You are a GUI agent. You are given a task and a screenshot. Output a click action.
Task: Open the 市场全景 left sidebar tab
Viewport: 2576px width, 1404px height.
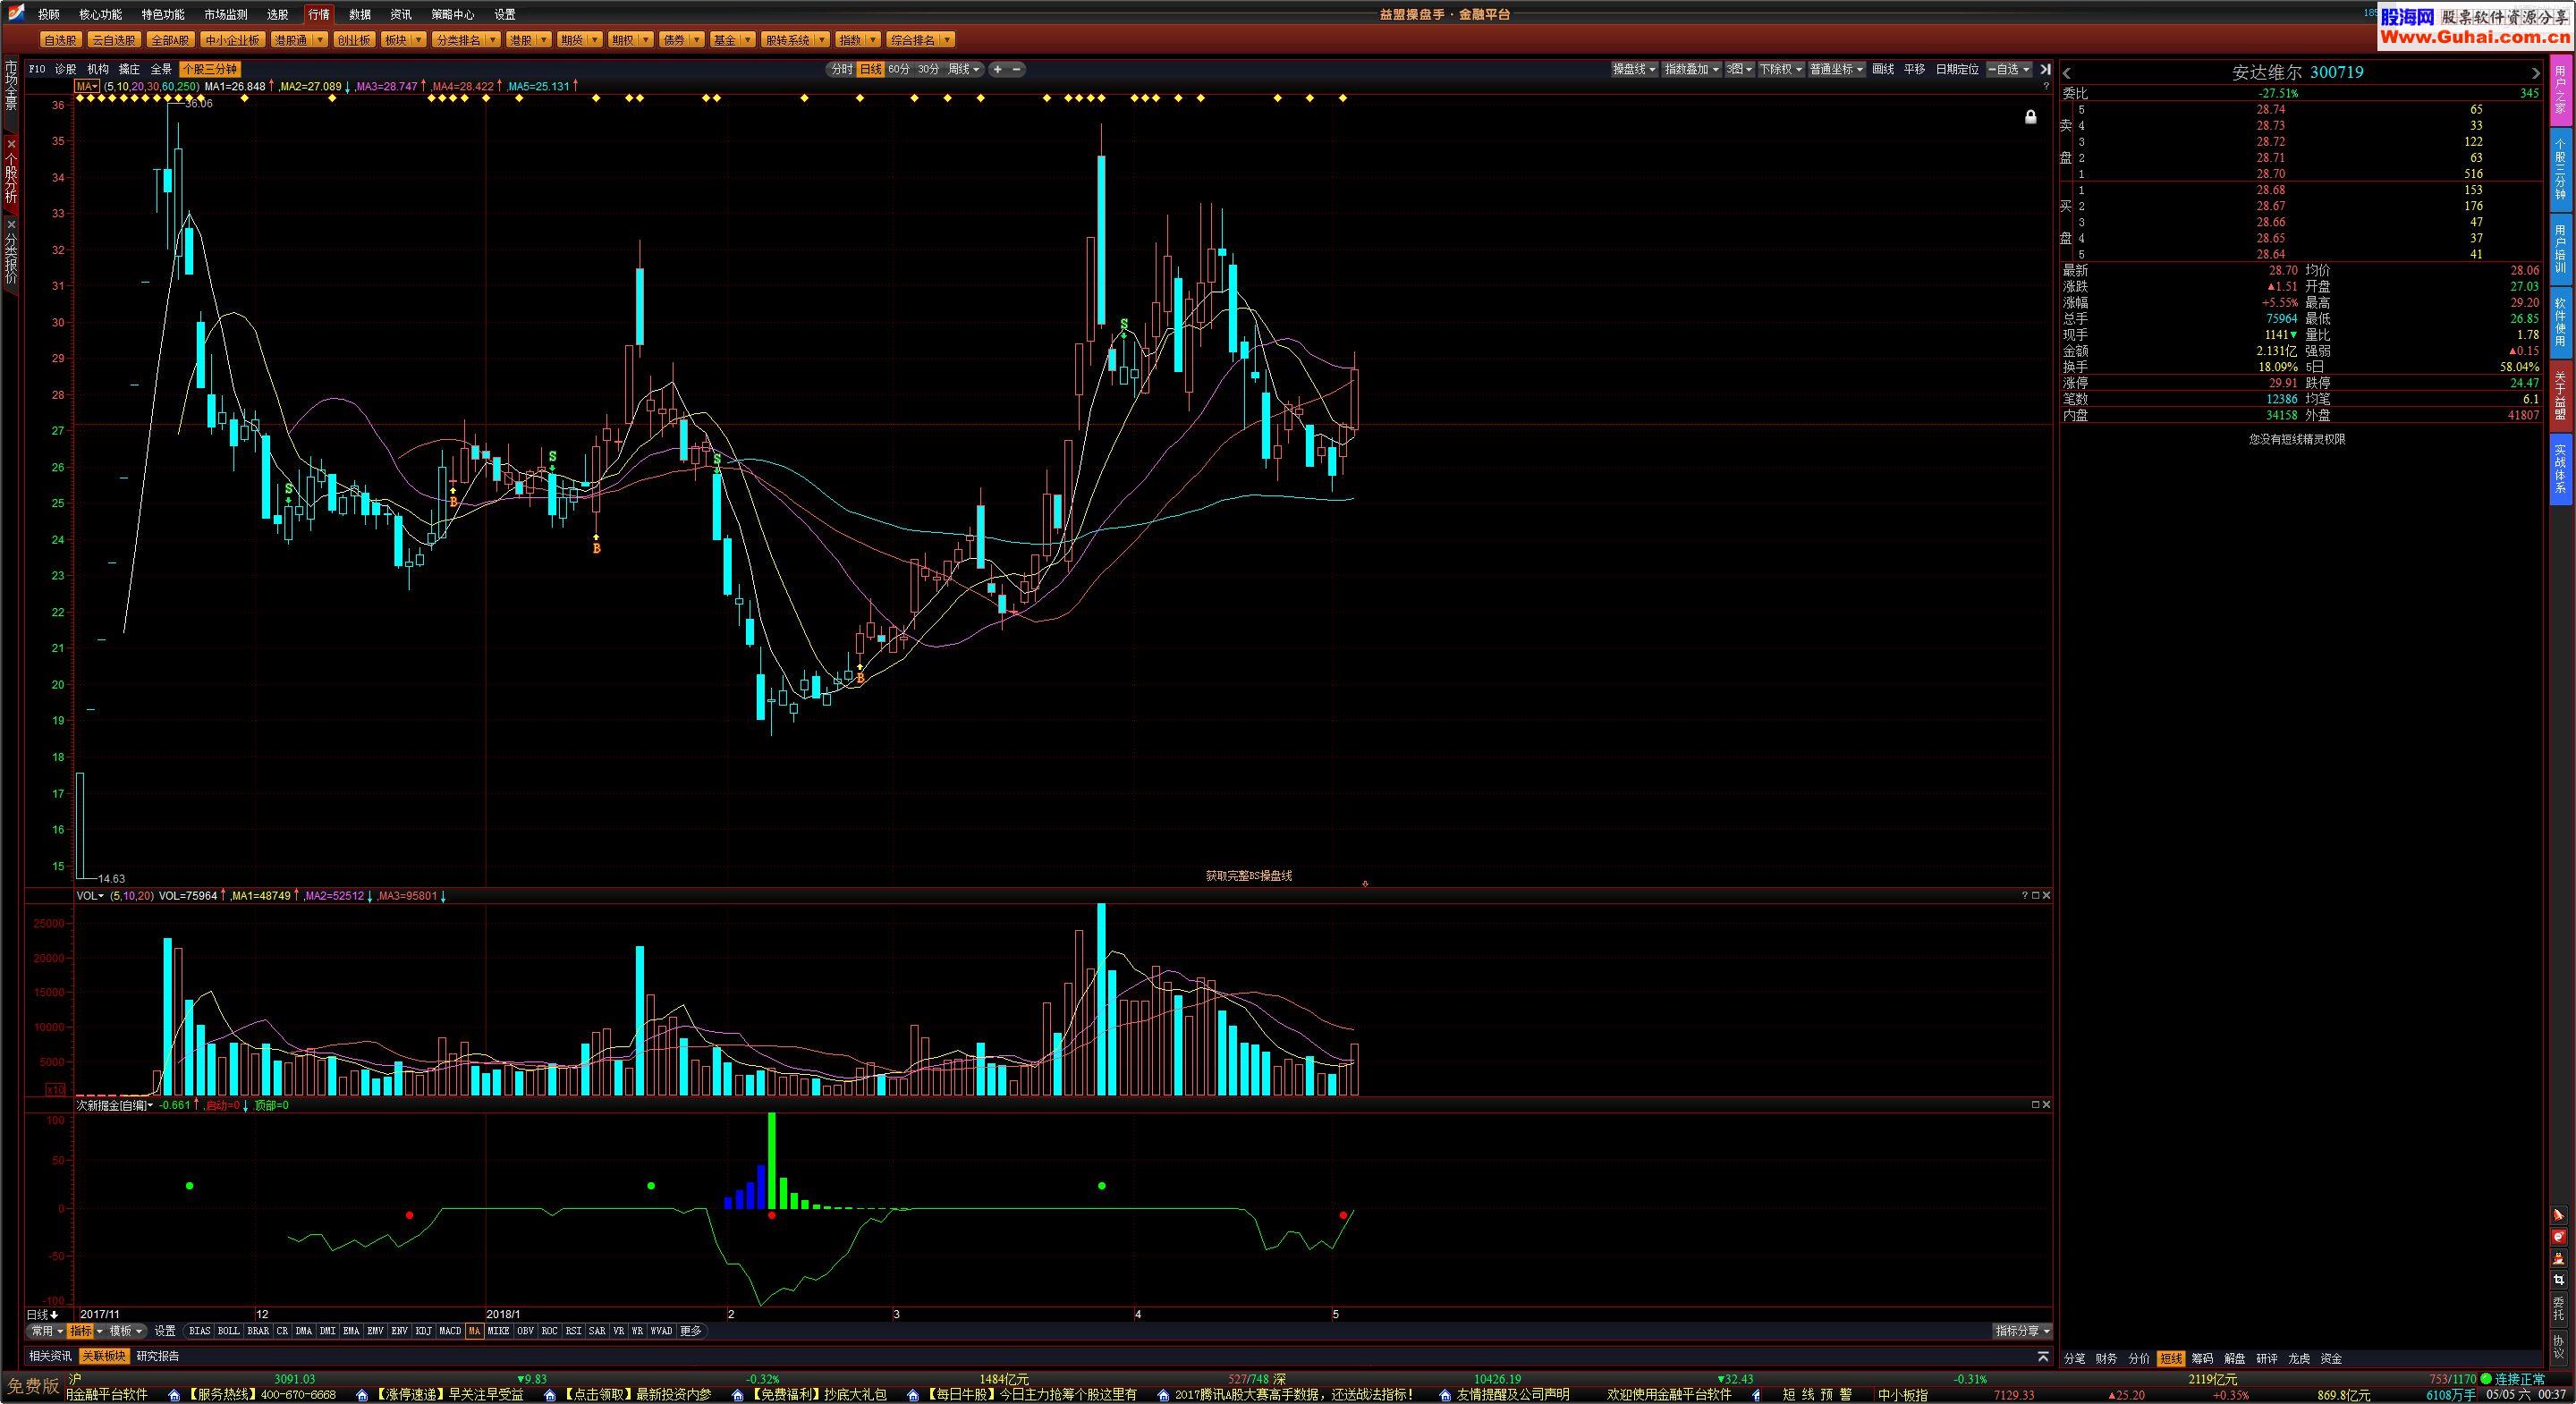pyautogui.click(x=11, y=85)
